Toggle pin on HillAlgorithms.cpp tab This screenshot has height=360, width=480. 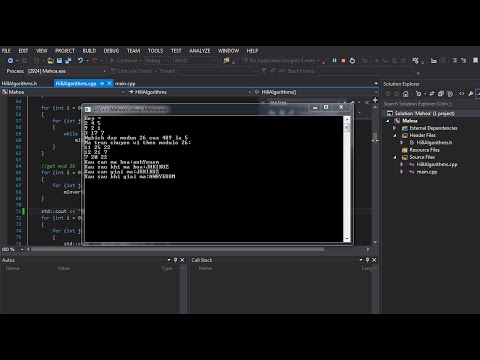[x=102, y=83]
